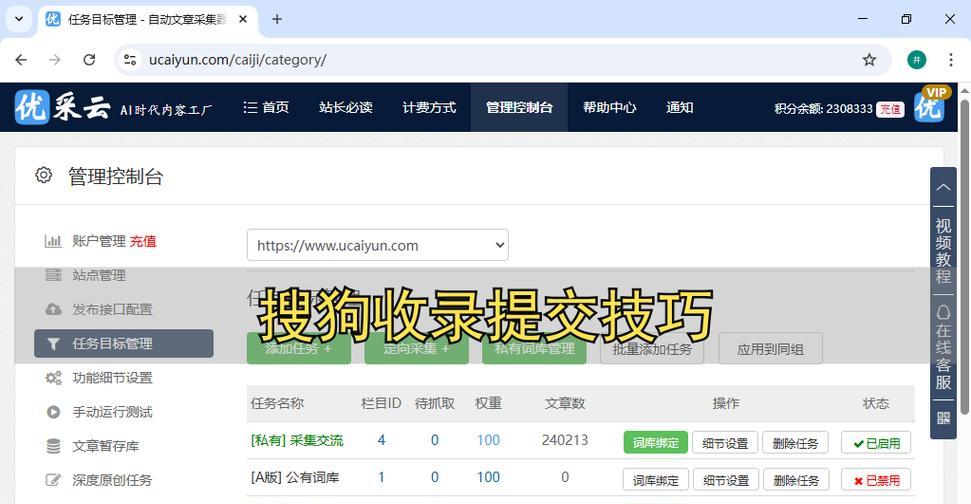Click the database icon for 文章暂存库
The image size is (971, 504).
tap(53, 446)
